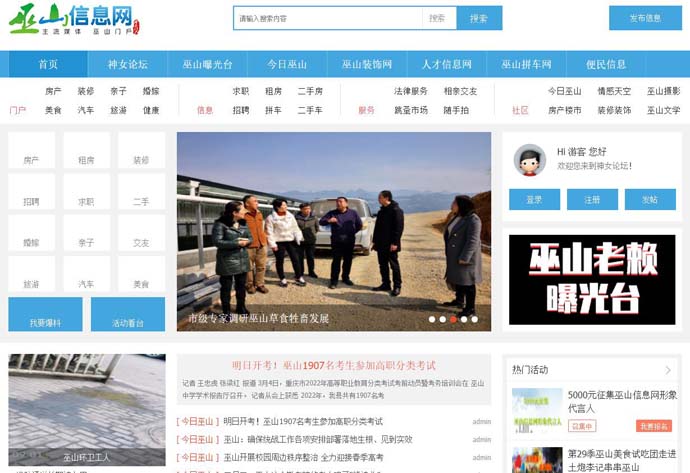
Task: Select the first carousel indicator dot
Action: point(432,319)
